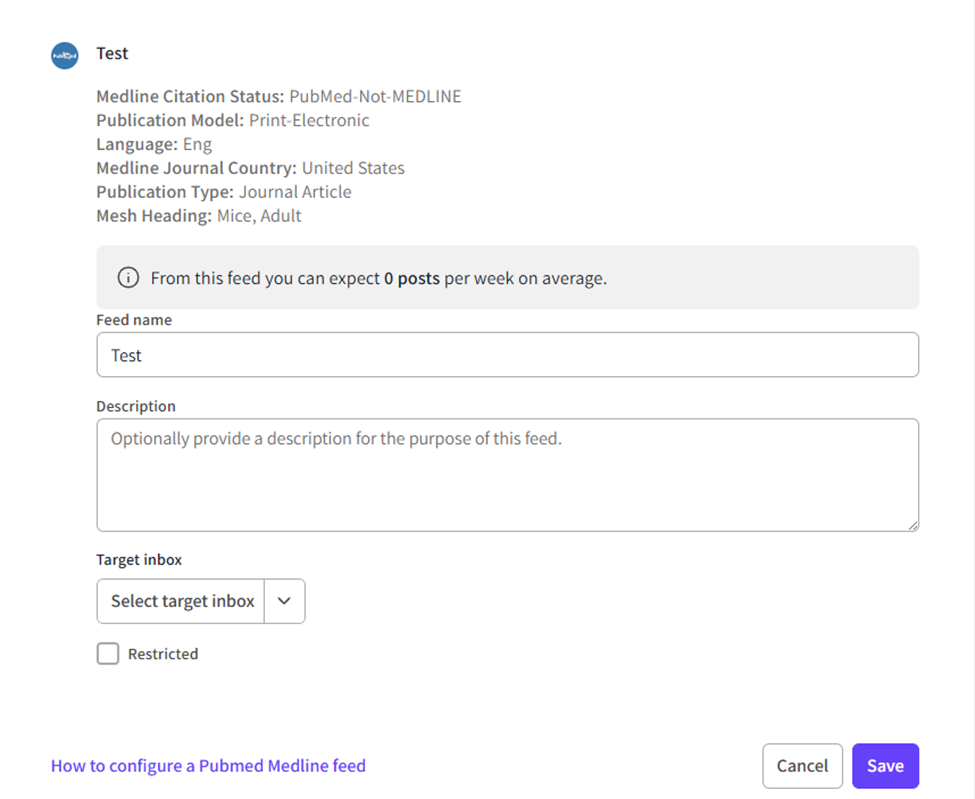
Task: Click the Cancel button
Action: coord(802,766)
